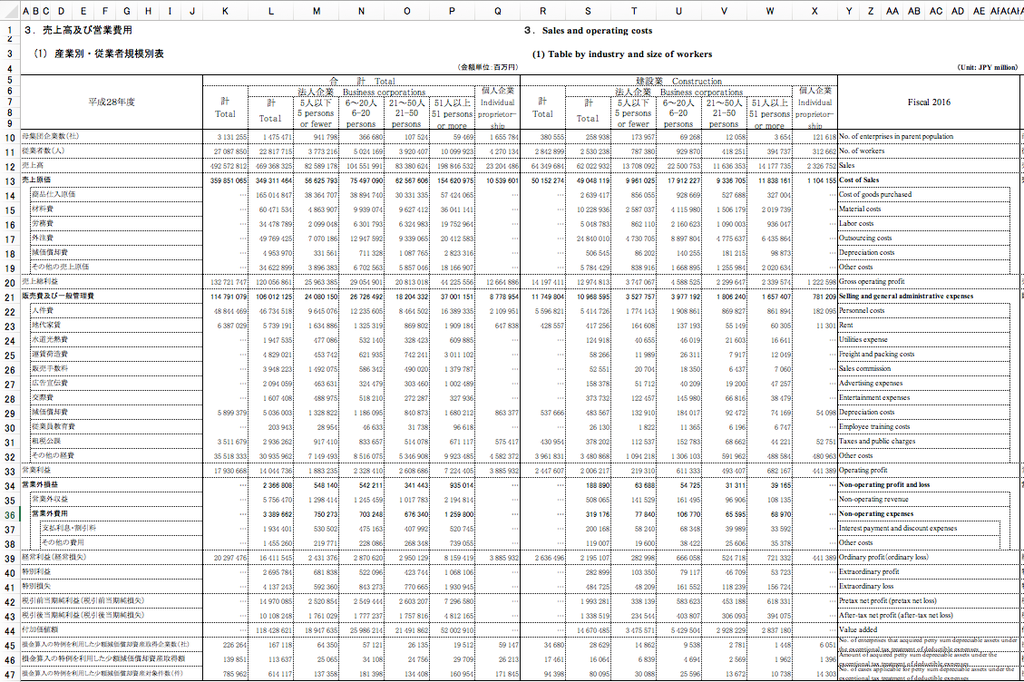The height and width of the screenshot is (682, 1024).
Task: Click the 'No. of workers' label
Action: (861, 151)
